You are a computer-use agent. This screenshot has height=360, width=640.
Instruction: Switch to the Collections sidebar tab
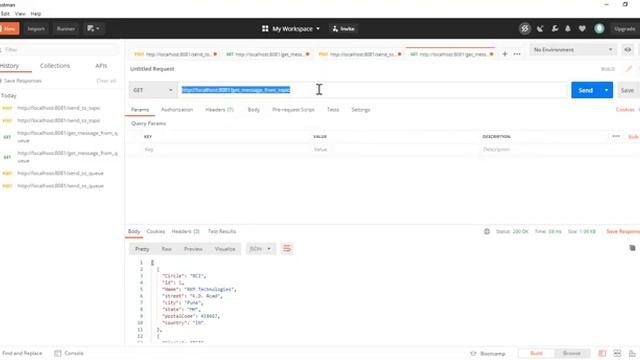click(55, 66)
